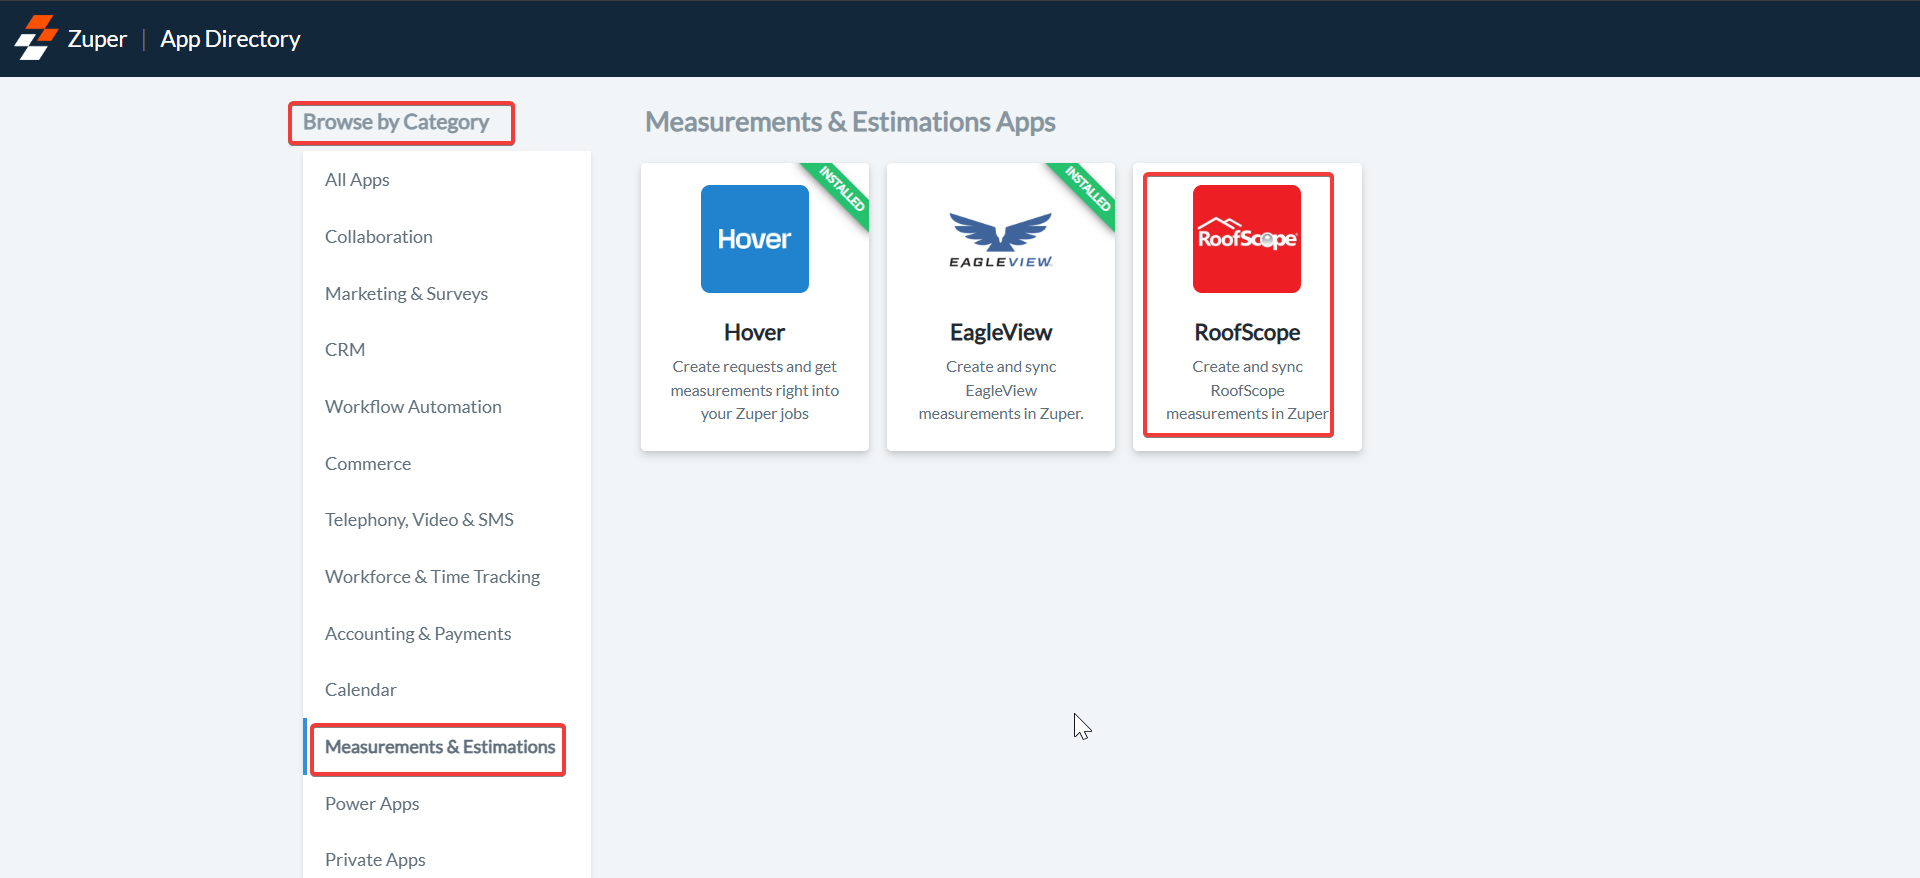
Task: Click EagleView's 'measurements in Zuper.' description
Action: [1001, 414]
